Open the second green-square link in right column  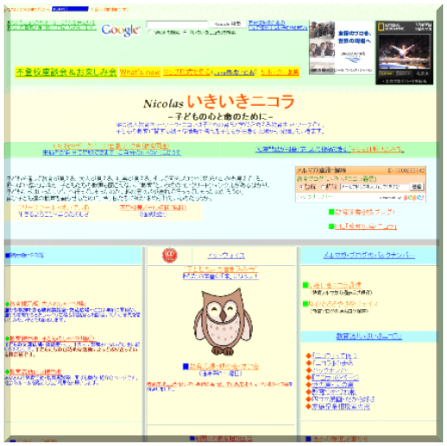tap(343, 304)
